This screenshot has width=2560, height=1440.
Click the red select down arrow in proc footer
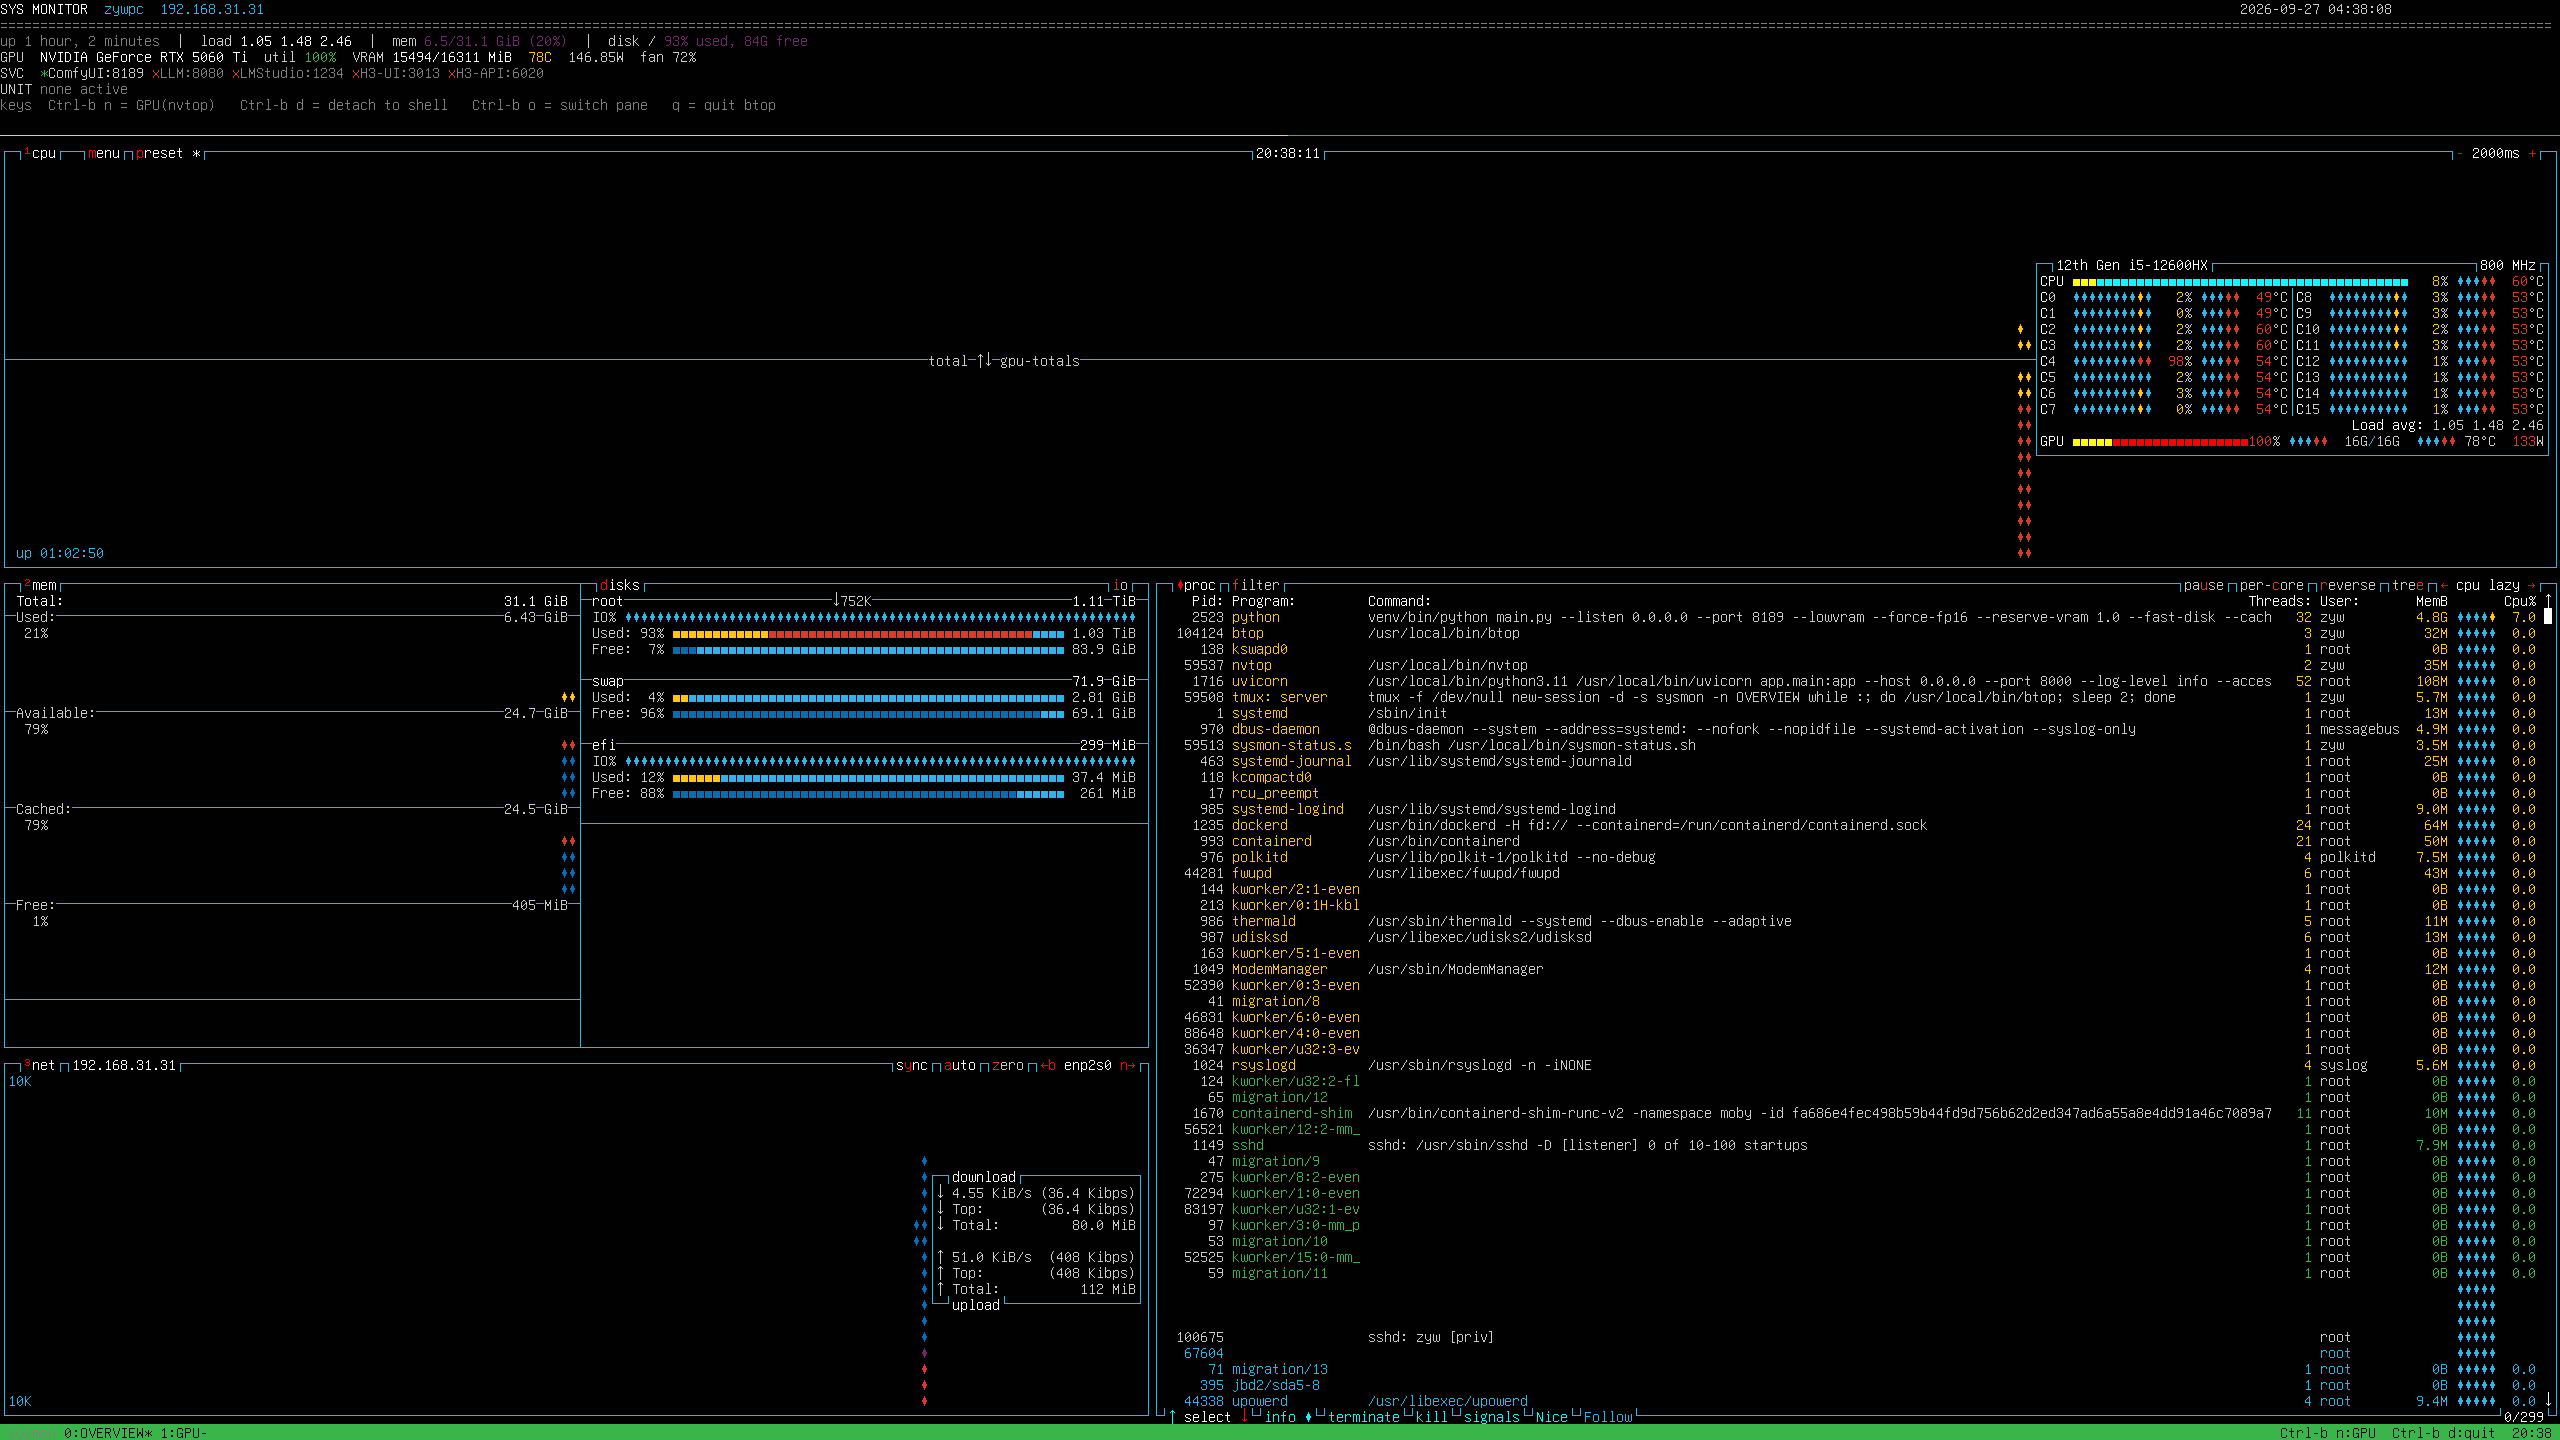click(x=1244, y=1417)
